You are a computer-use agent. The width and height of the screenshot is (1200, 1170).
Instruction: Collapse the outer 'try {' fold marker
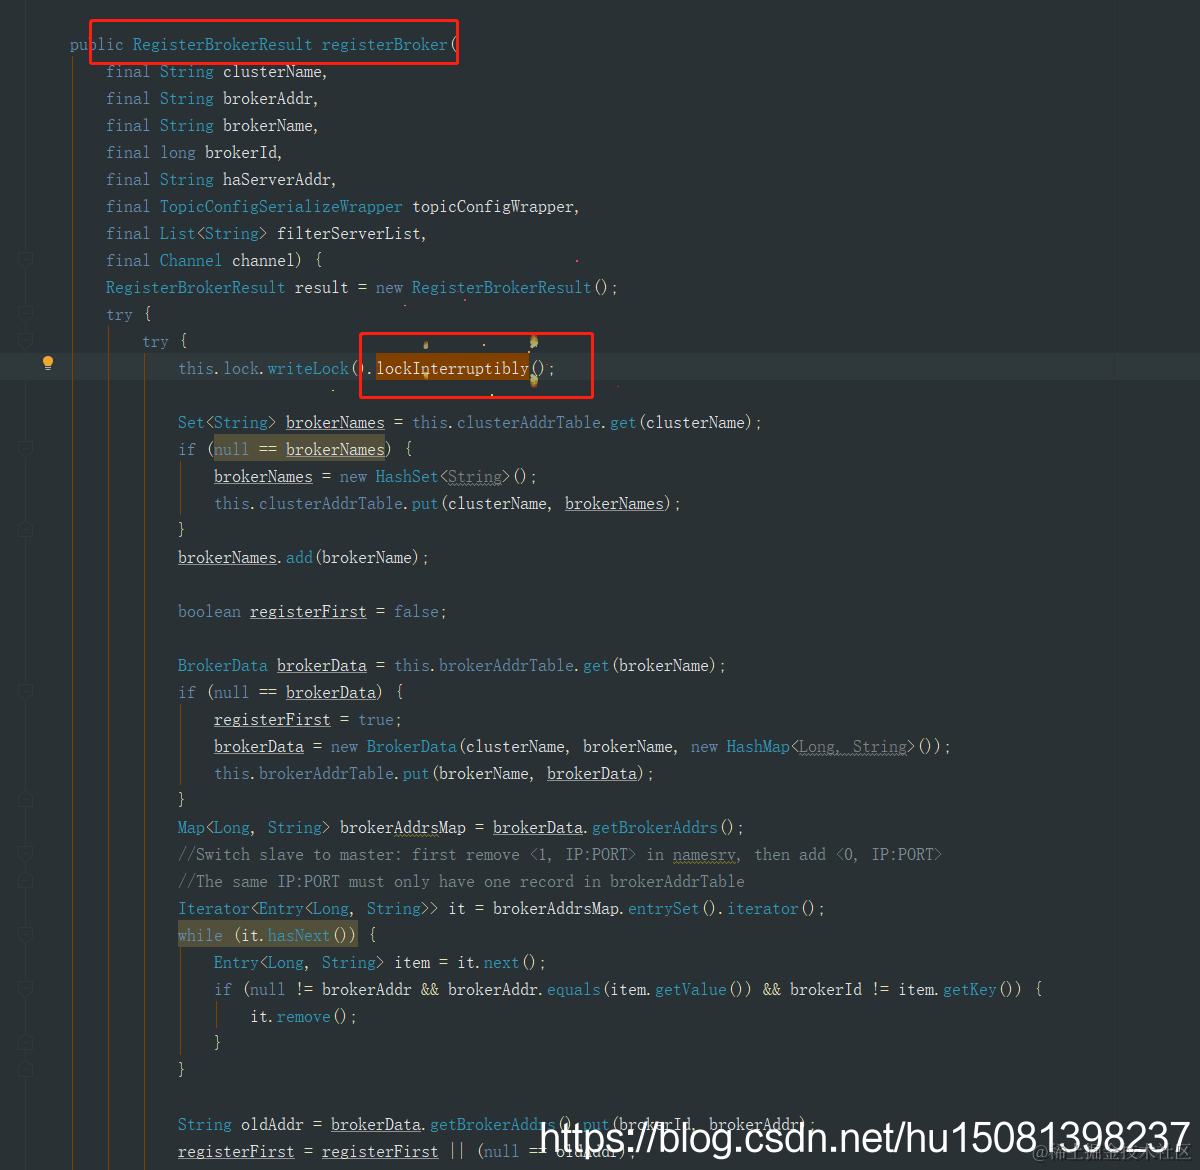pyautogui.click(x=27, y=314)
